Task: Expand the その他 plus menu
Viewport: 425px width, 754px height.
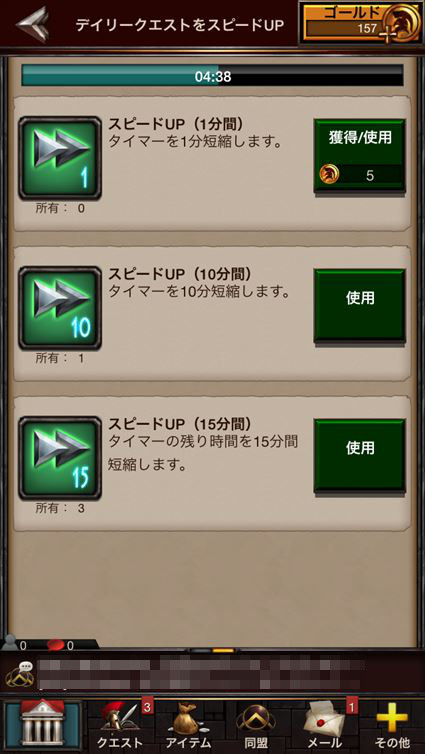Action: 393,726
